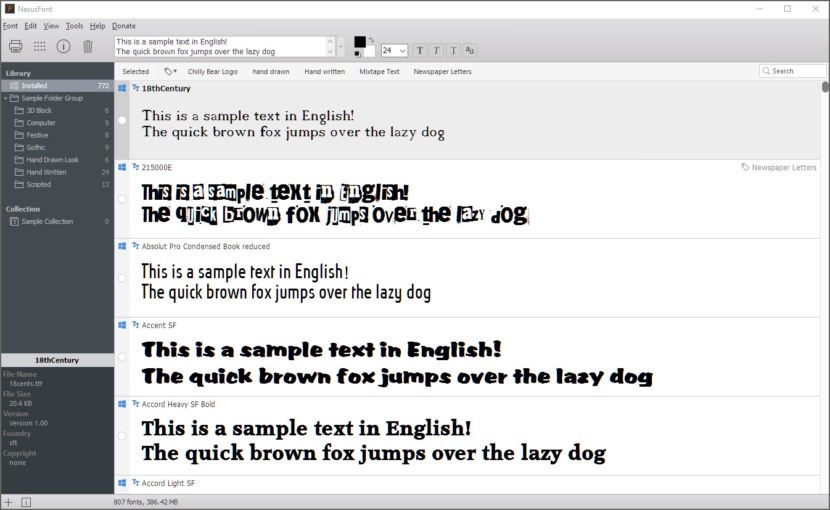
Task: Click Windows icon beside 18thCentury font
Action: (122, 88)
